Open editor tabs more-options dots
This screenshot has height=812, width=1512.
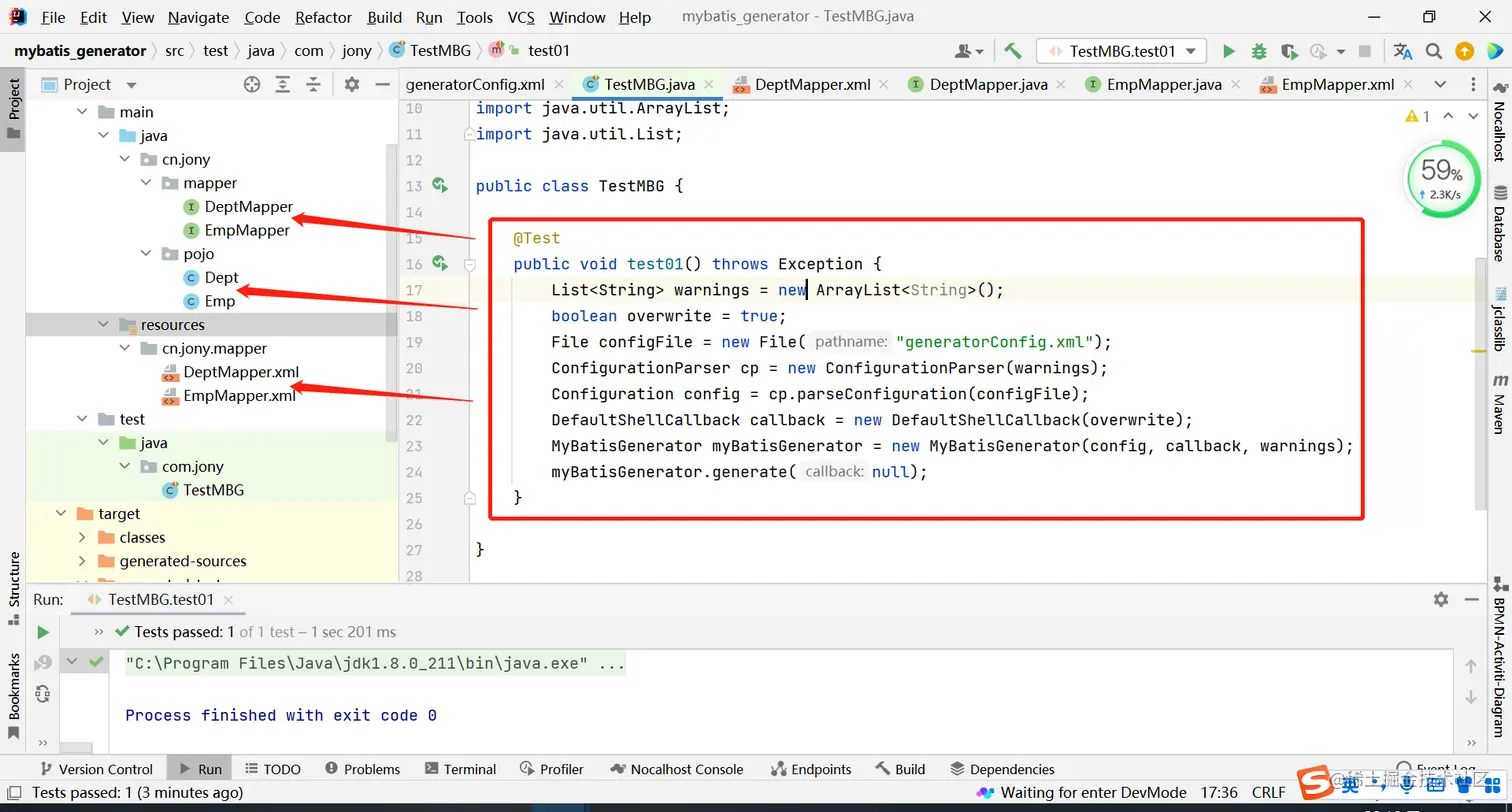coord(1472,84)
